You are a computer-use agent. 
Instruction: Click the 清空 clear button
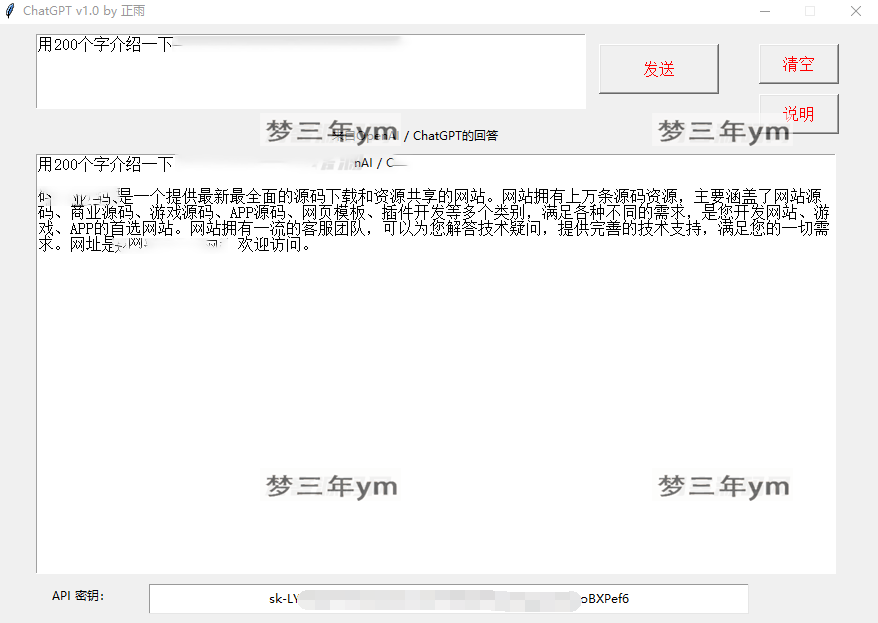pyautogui.click(x=798, y=64)
